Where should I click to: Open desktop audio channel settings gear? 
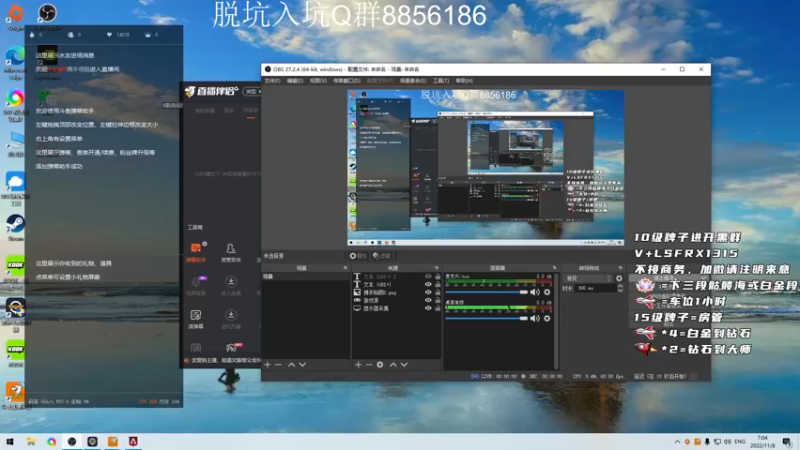pos(547,318)
